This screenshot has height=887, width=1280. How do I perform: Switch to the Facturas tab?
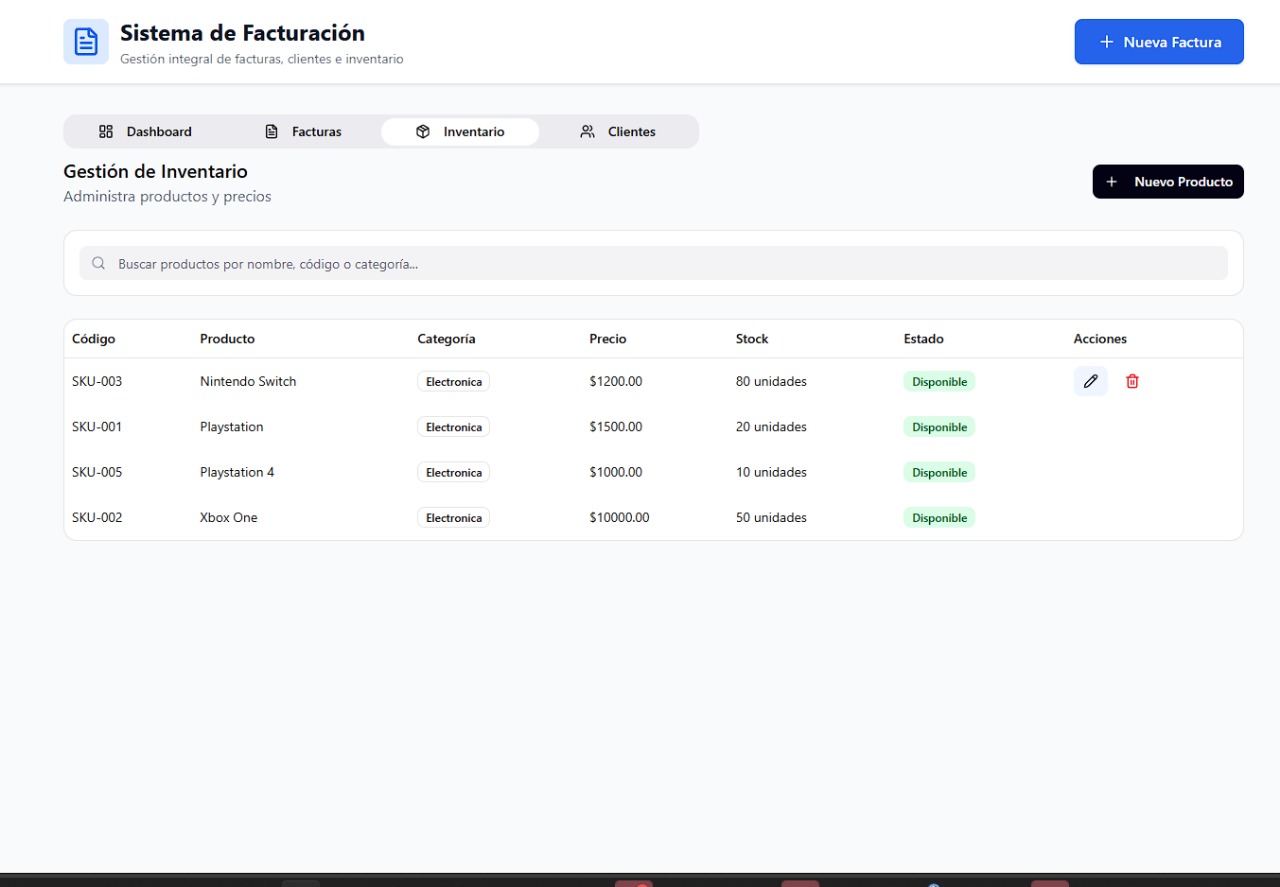[x=303, y=132]
